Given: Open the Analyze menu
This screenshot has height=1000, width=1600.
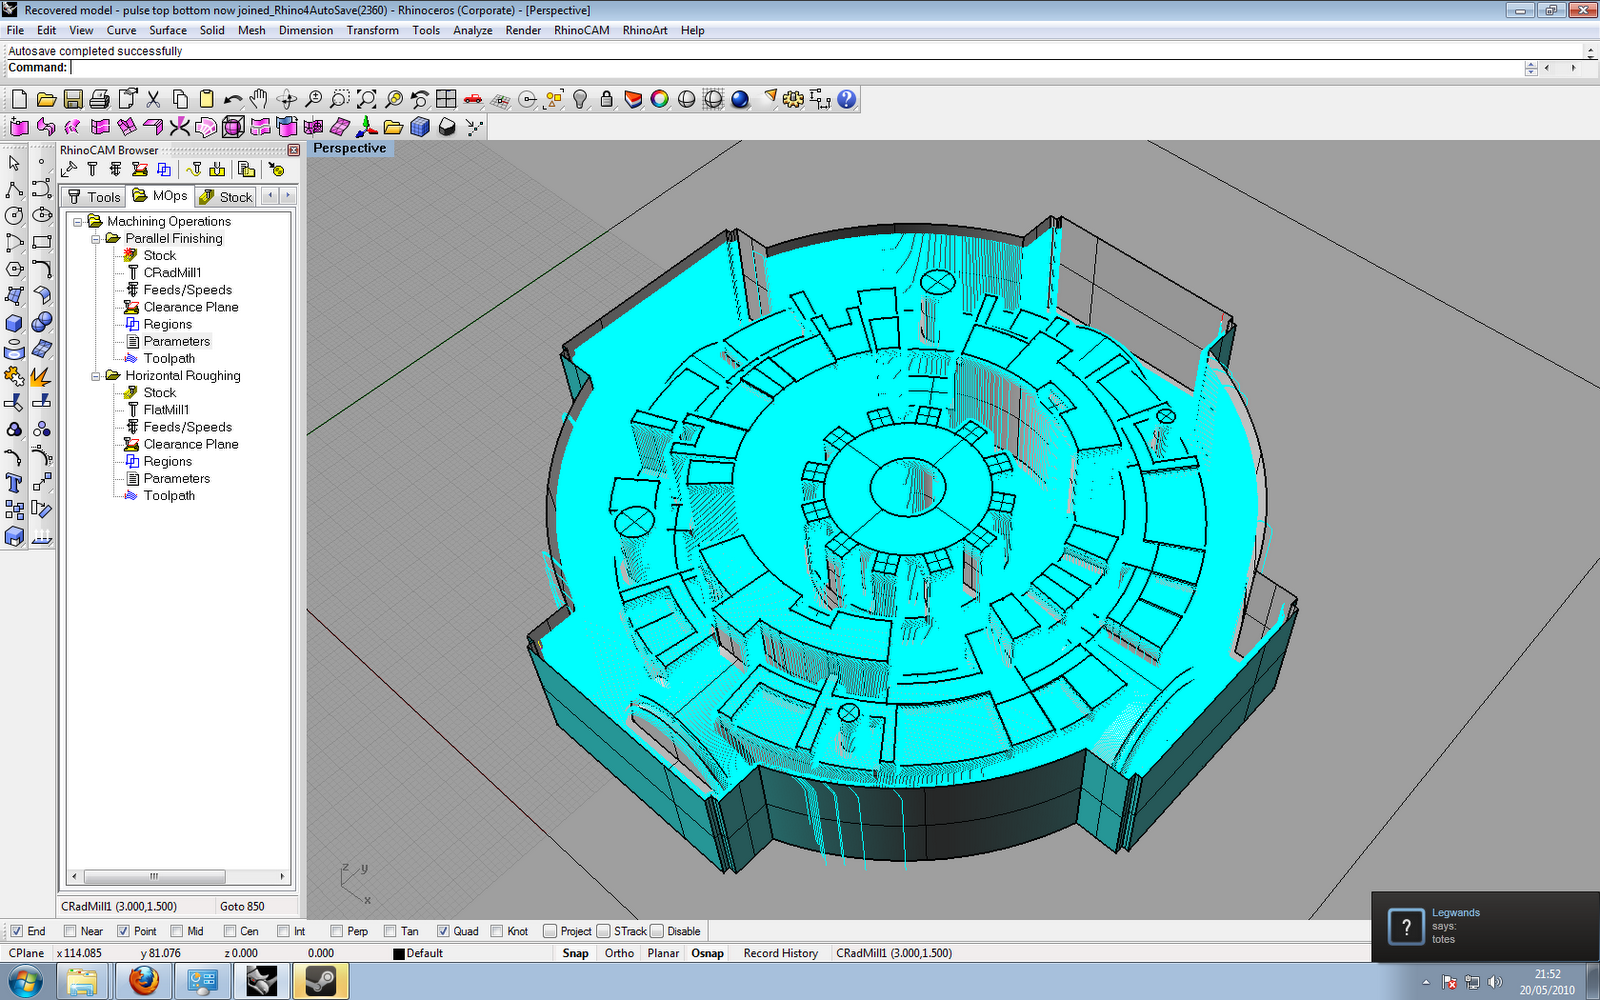Looking at the screenshot, I should (472, 30).
